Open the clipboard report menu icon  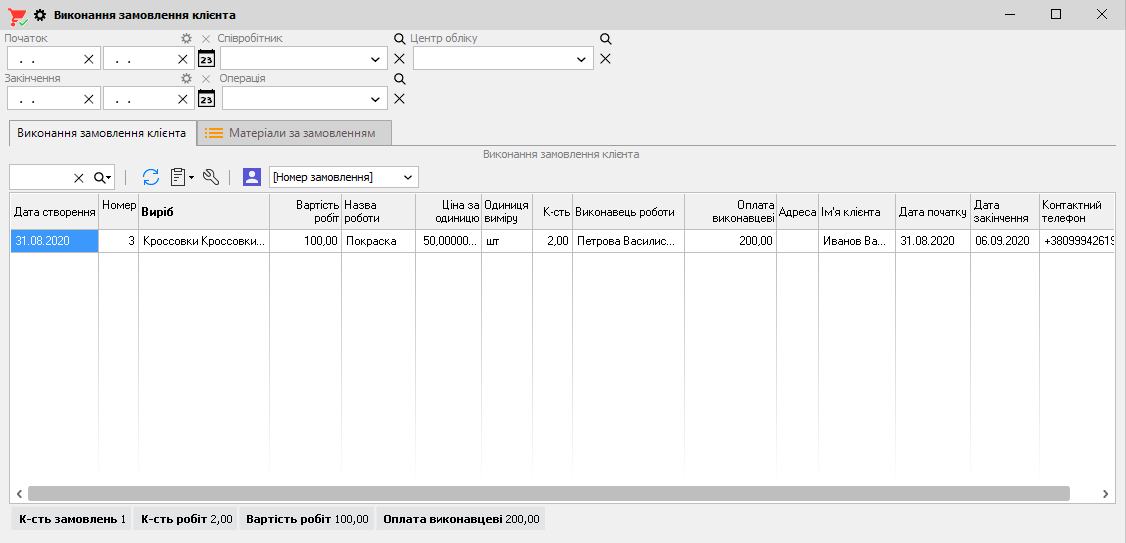pyautogui.click(x=181, y=177)
